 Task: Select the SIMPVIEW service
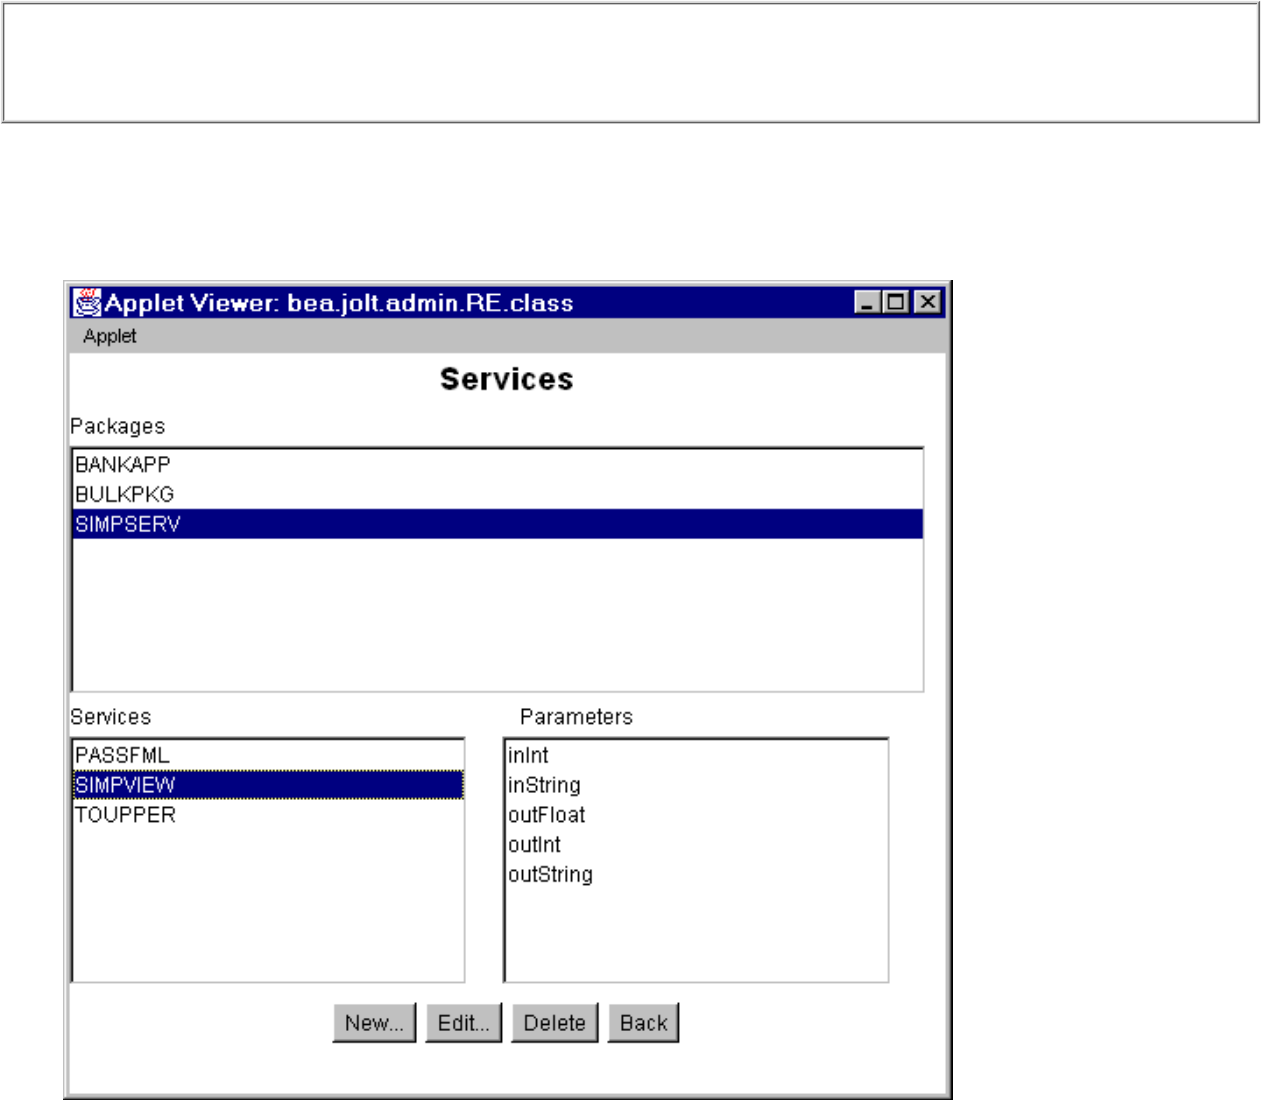(x=268, y=785)
